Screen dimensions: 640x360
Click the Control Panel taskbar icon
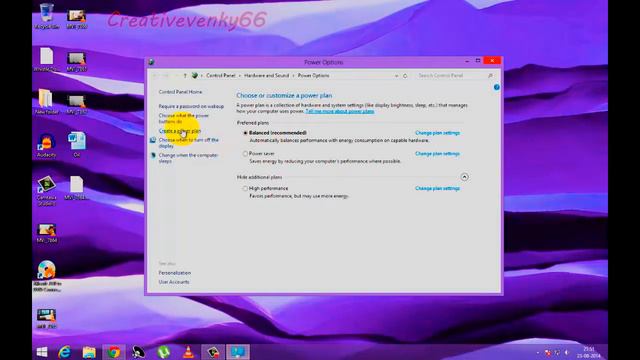238,352
